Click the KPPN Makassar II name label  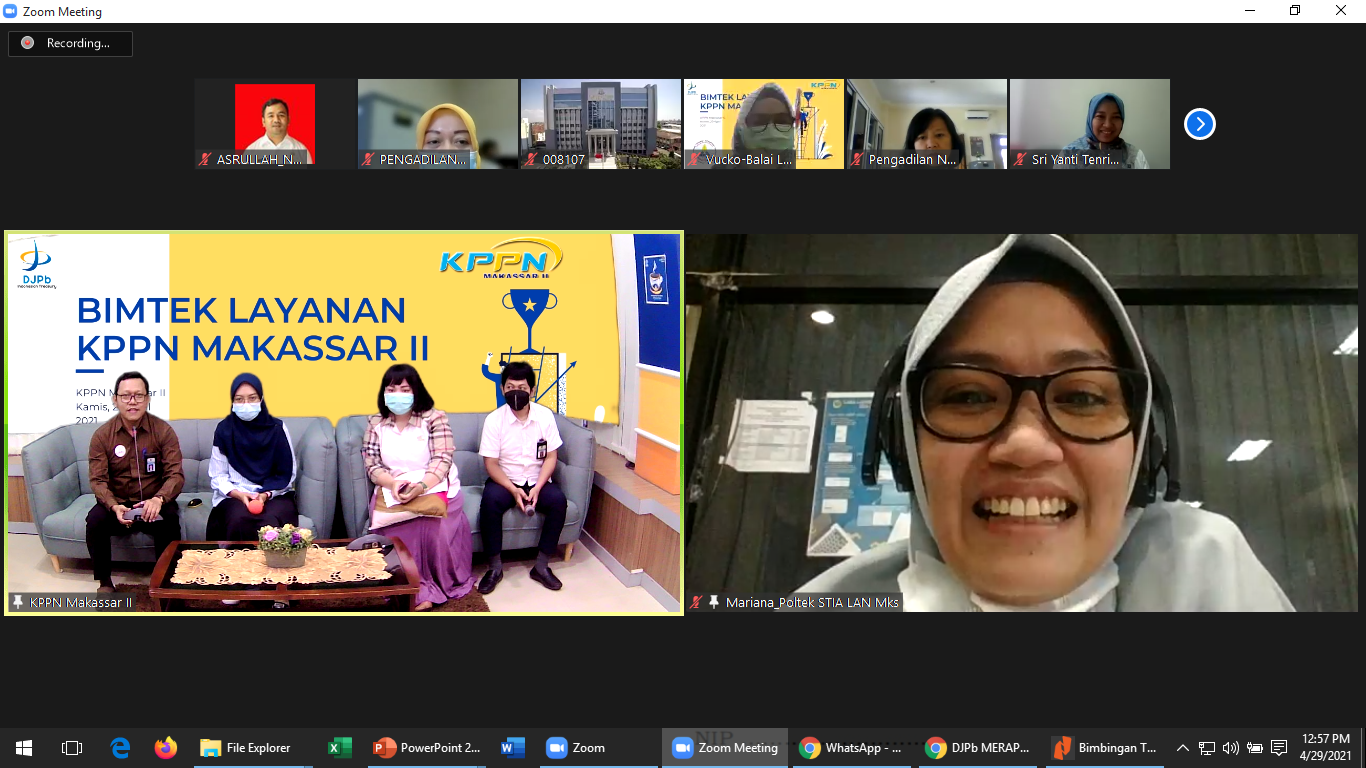[81, 602]
